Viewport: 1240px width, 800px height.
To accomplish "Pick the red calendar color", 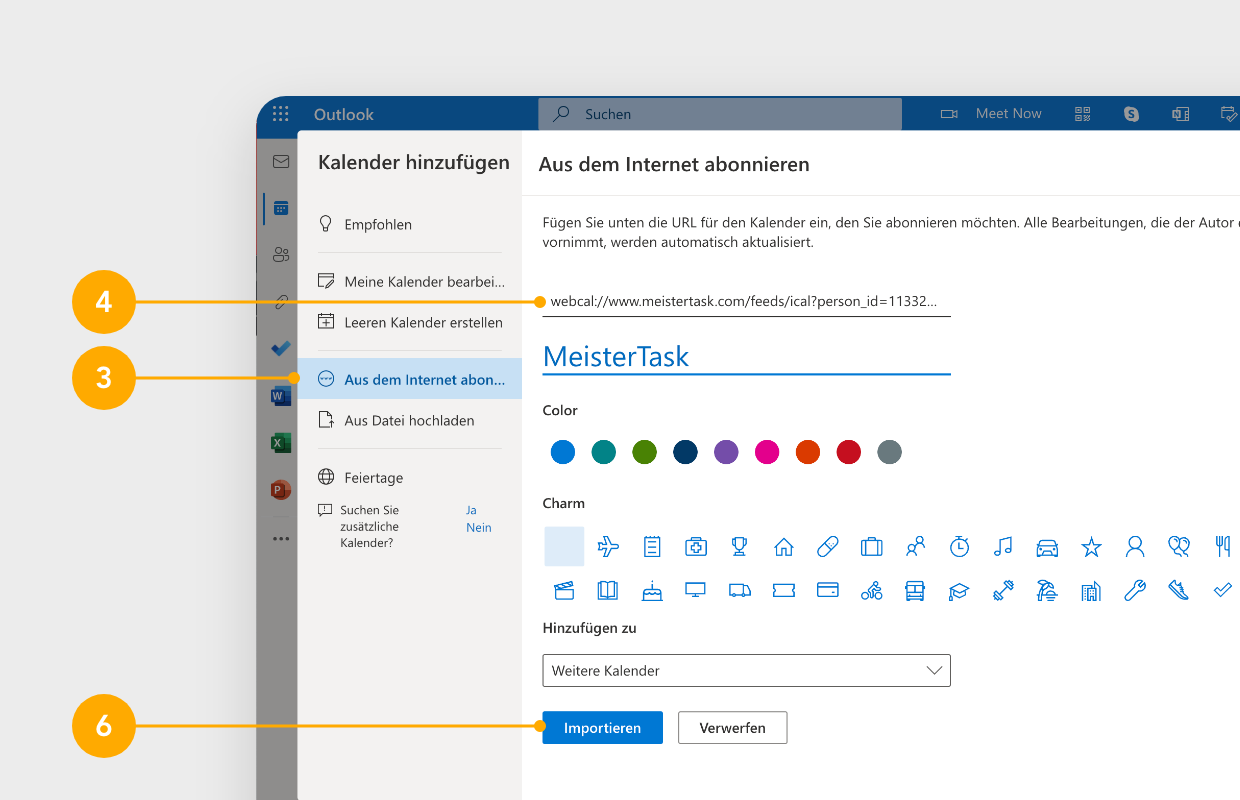I will click(849, 452).
